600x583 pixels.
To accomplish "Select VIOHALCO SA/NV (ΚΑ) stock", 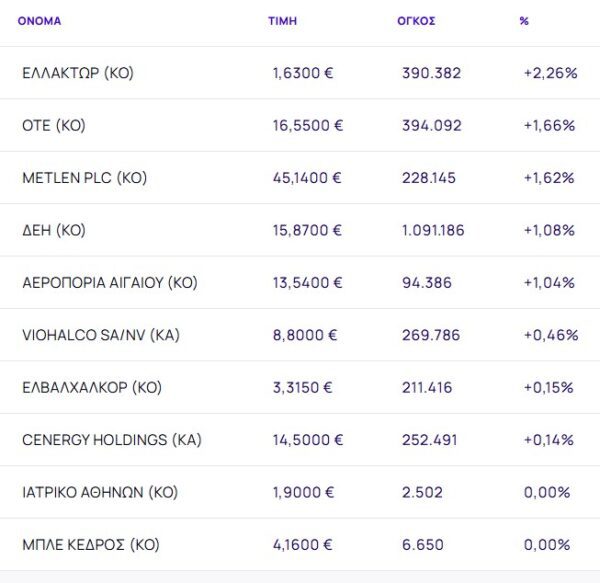I will click(x=100, y=335).
